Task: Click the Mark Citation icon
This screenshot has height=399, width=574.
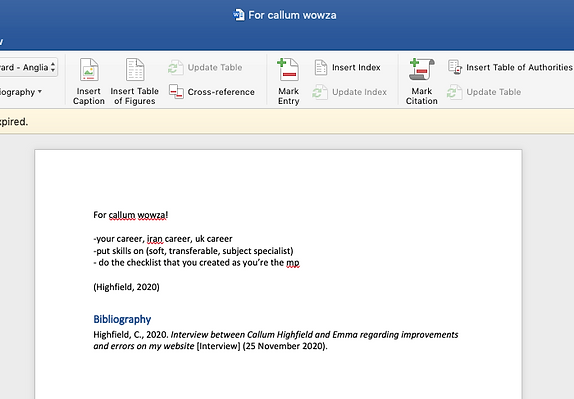Action: coord(421,69)
